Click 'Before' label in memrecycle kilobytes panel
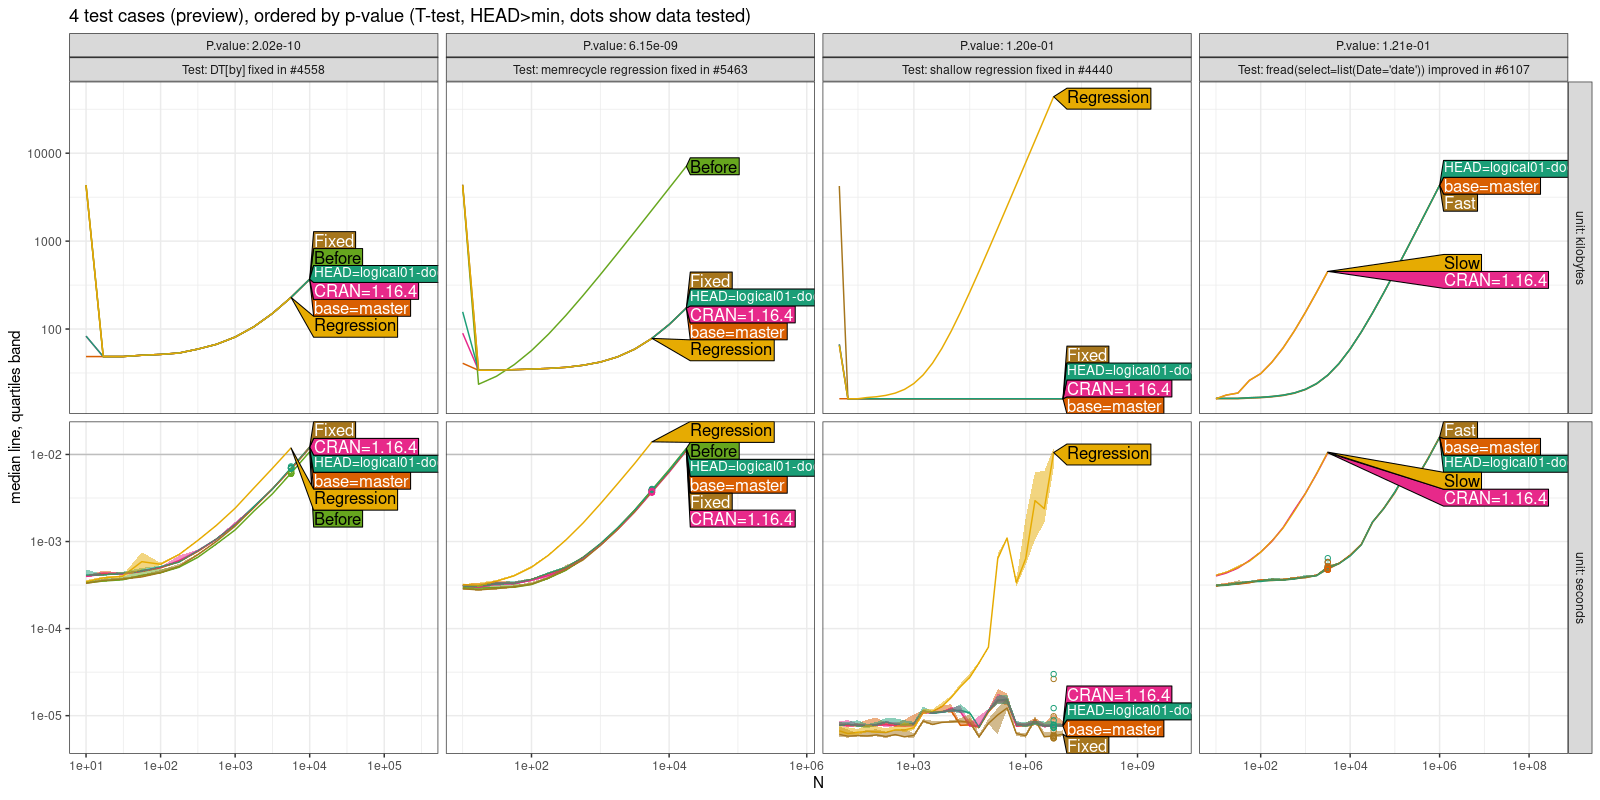 pyautogui.click(x=714, y=167)
